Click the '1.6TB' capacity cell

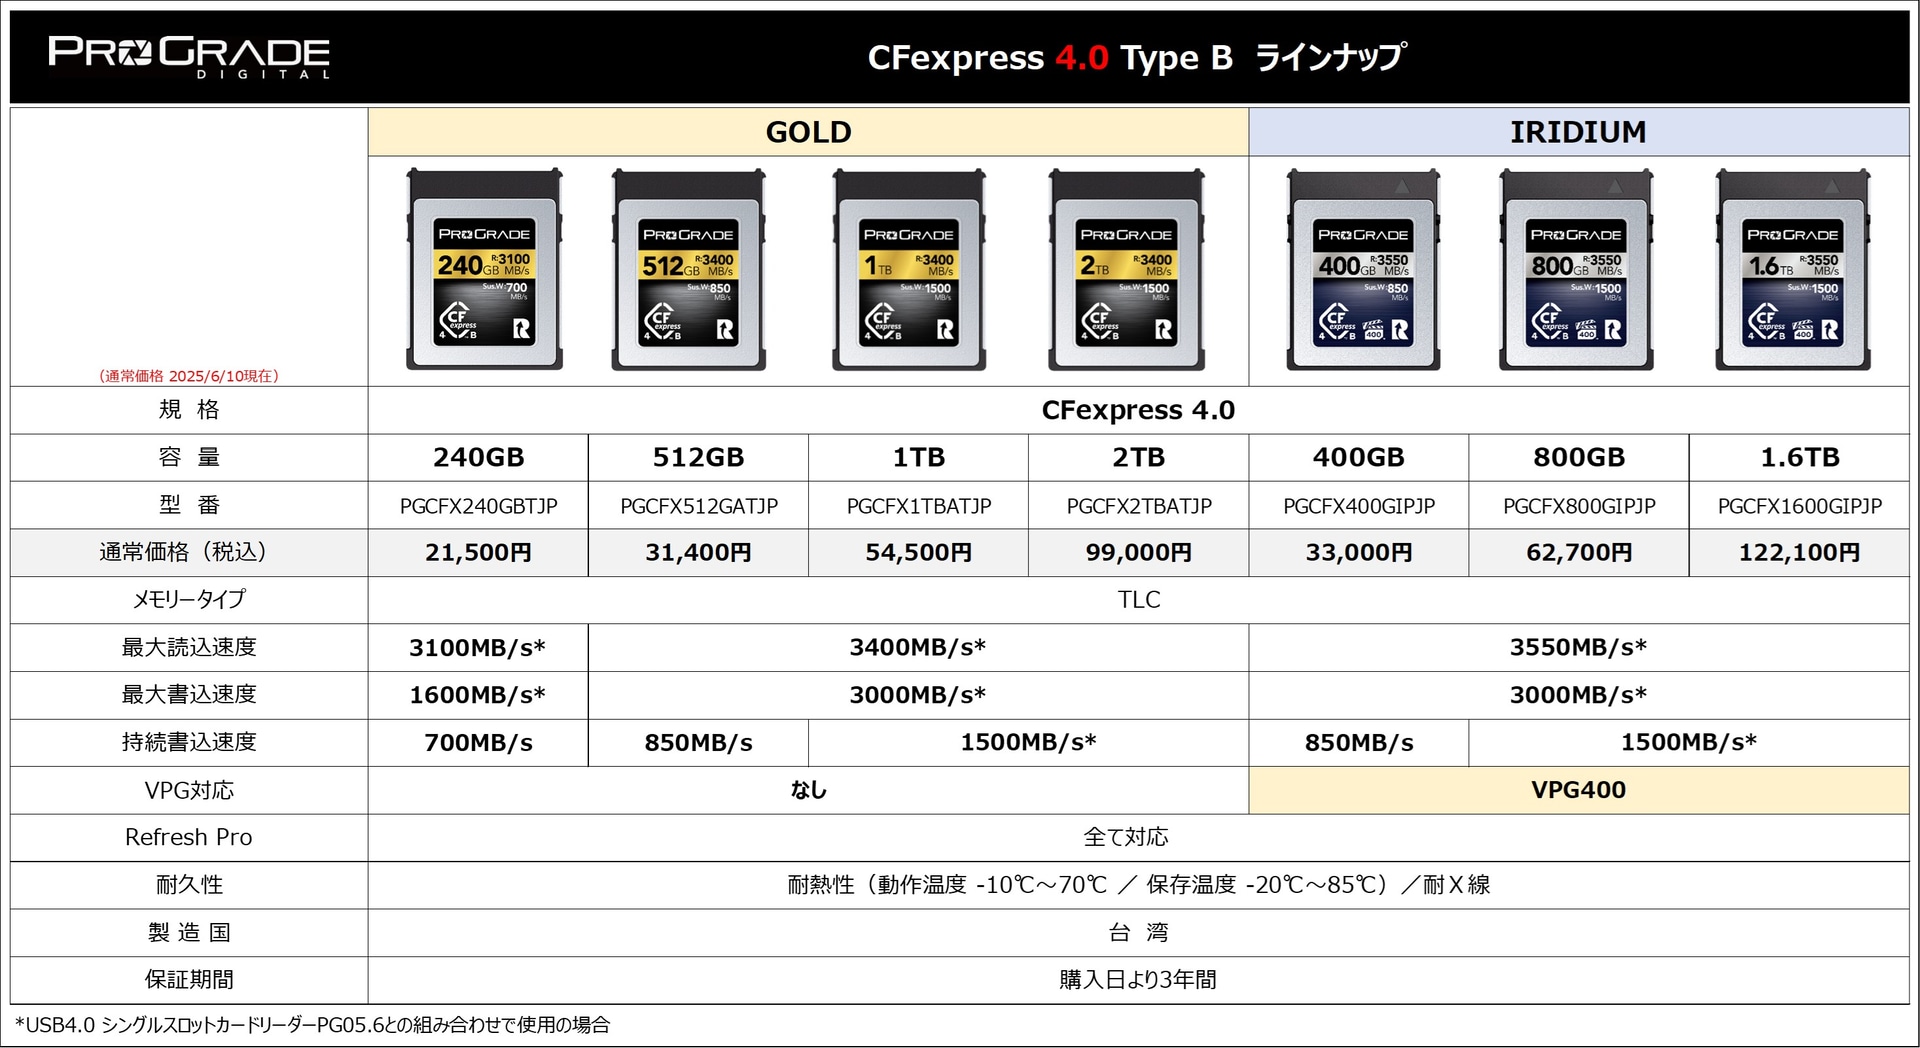pos(1799,457)
